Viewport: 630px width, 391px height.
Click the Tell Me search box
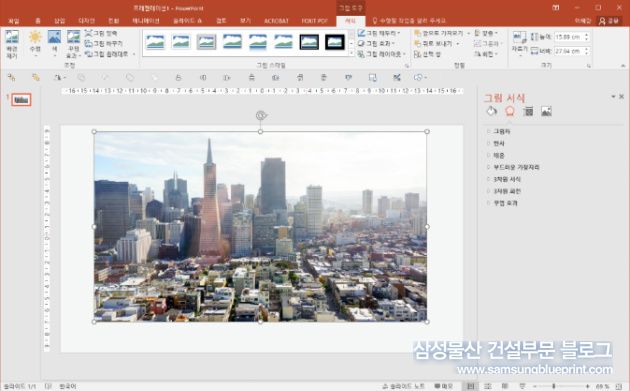[409, 21]
